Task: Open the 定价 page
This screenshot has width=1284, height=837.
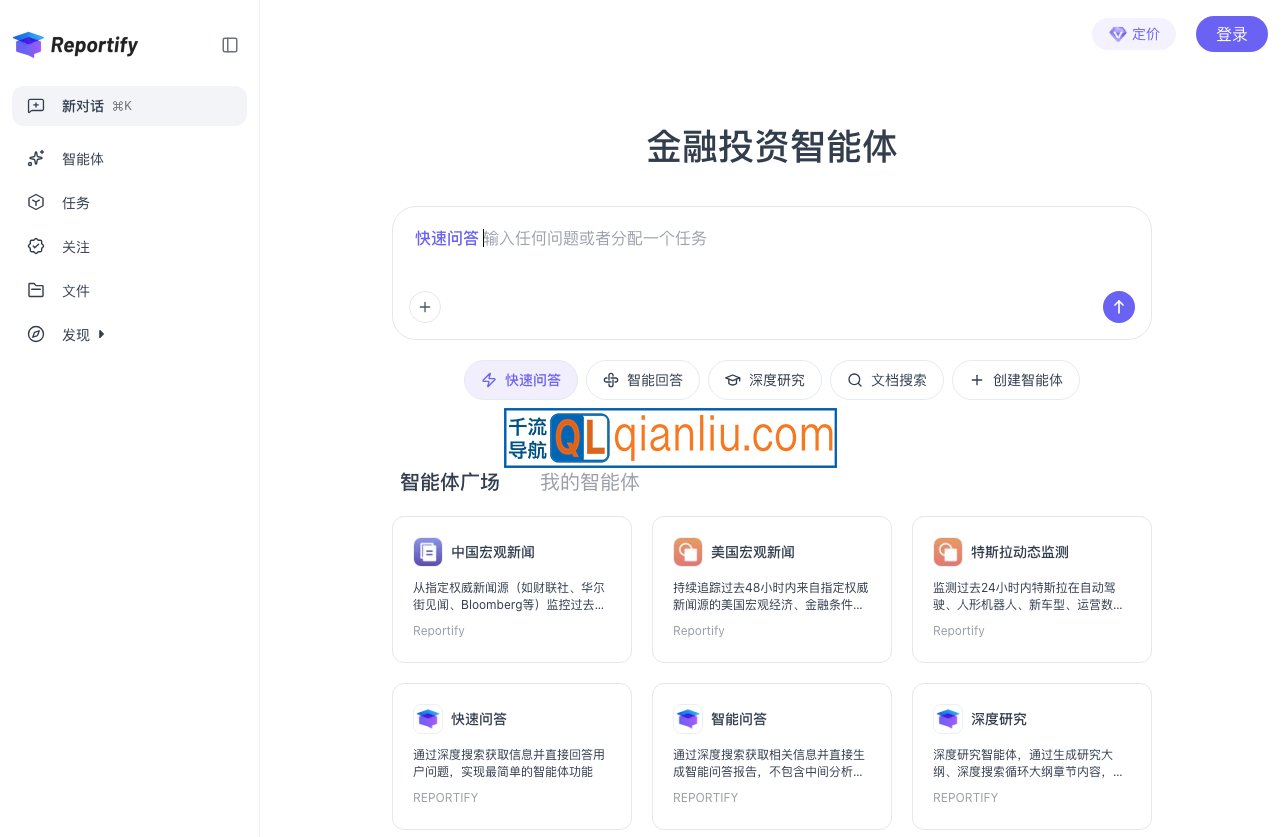Action: coord(1134,34)
